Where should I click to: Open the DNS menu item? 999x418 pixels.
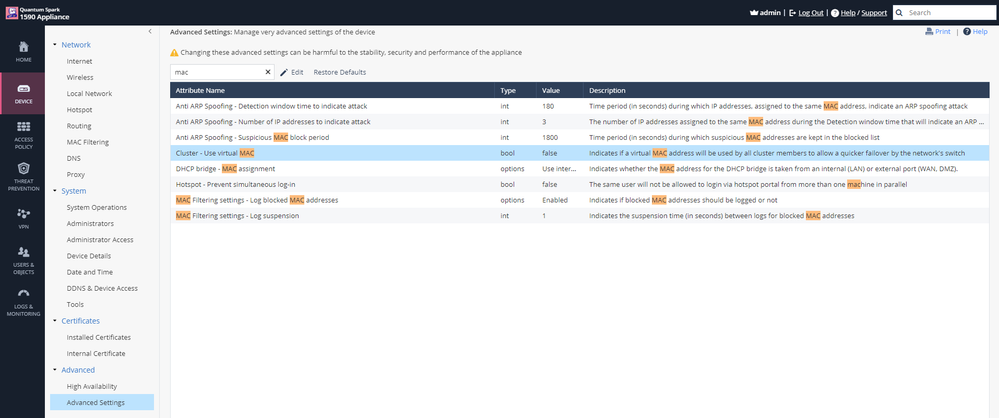point(73,158)
